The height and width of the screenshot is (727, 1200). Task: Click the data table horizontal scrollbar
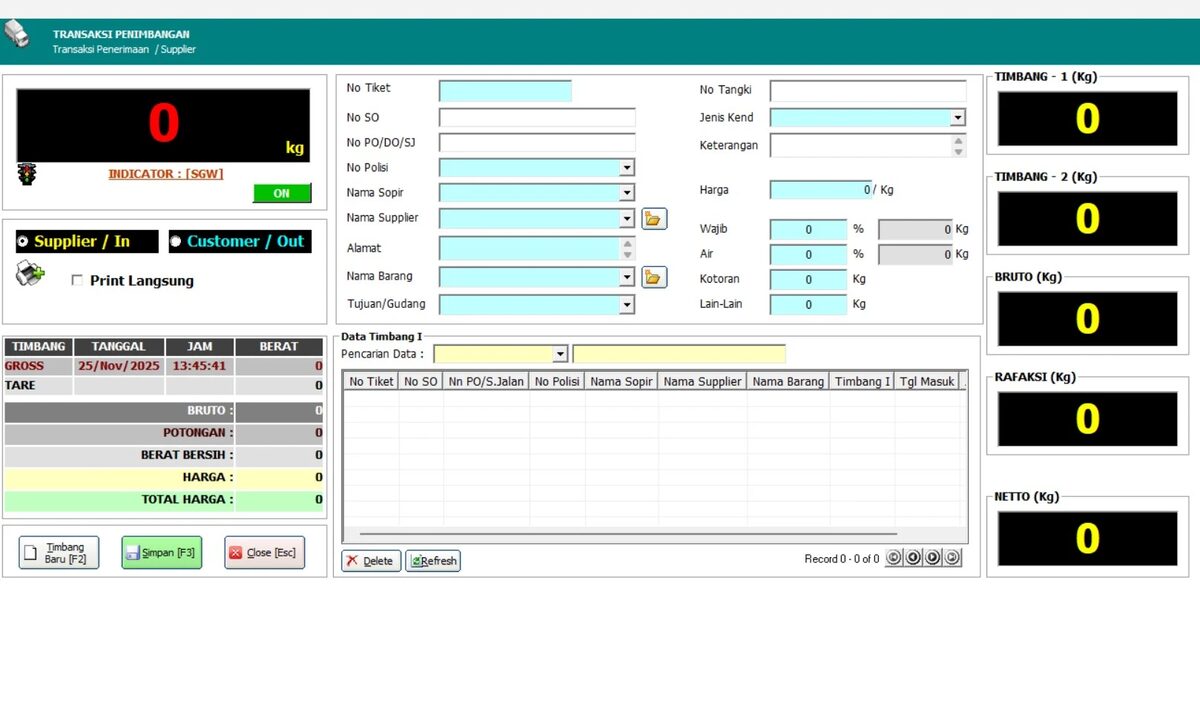628,535
